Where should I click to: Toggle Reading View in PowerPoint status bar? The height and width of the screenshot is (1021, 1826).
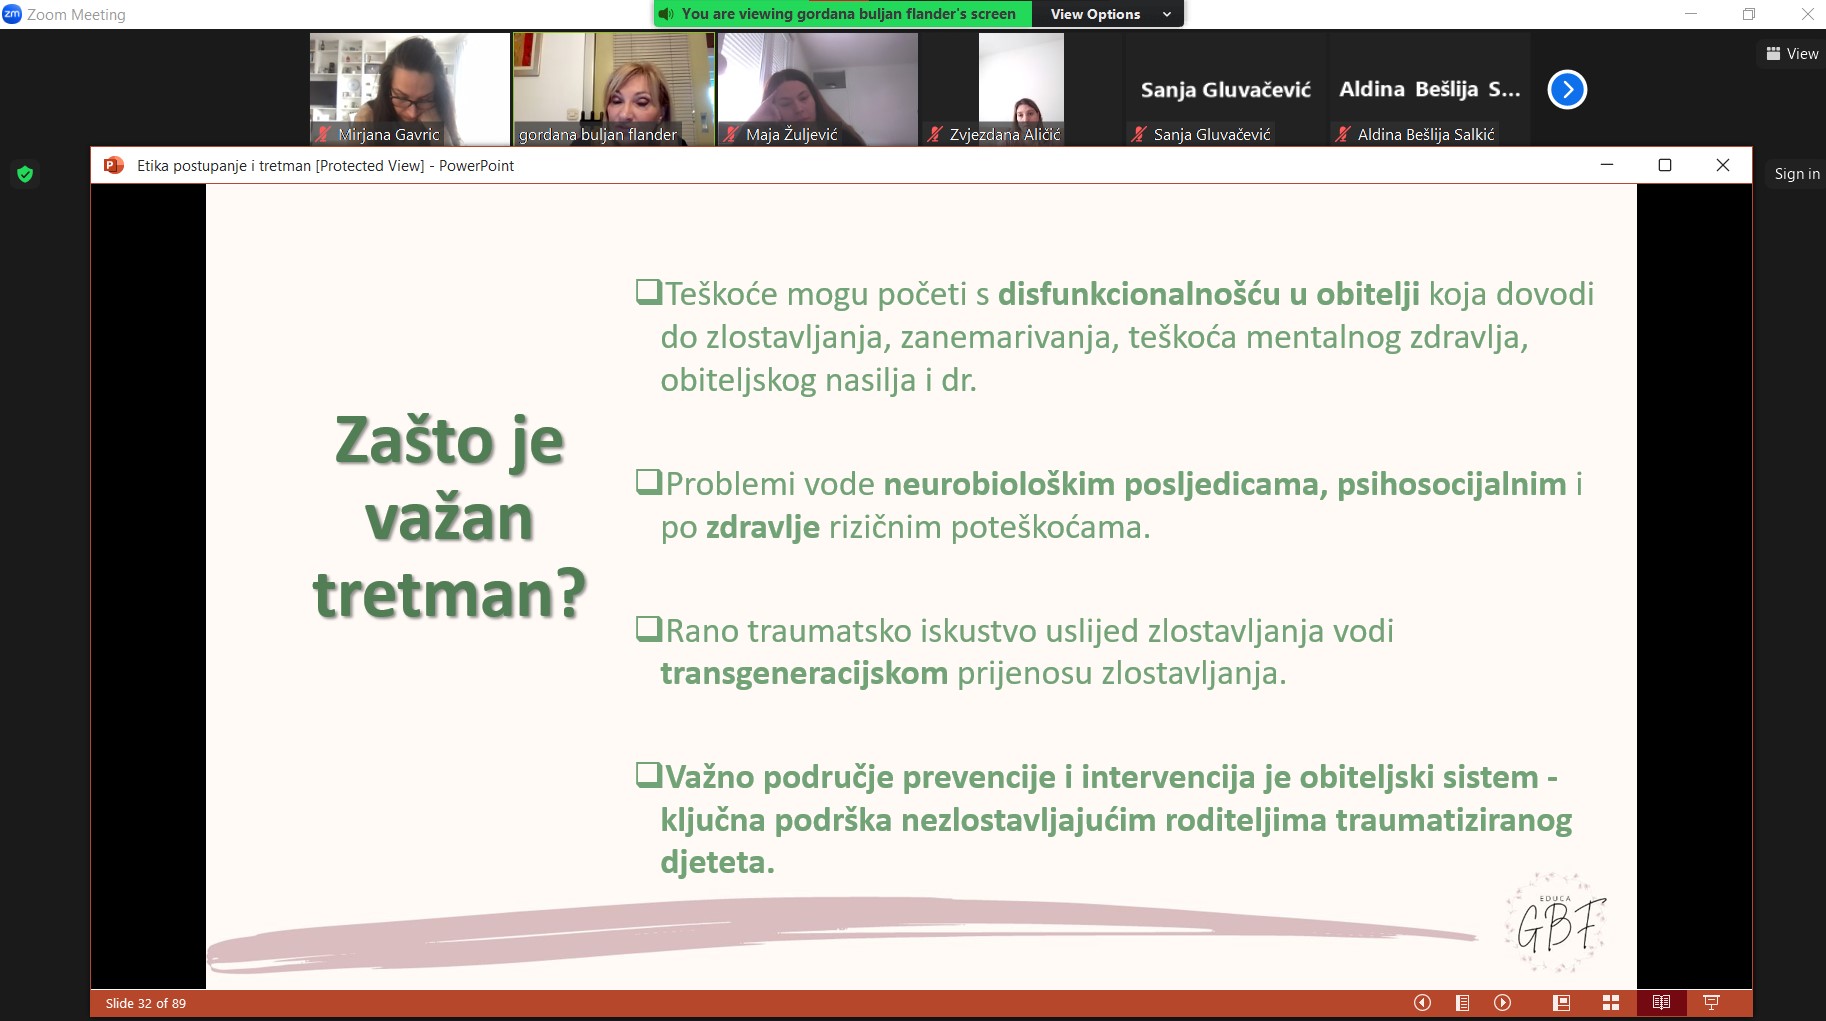(x=1661, y=1003)
